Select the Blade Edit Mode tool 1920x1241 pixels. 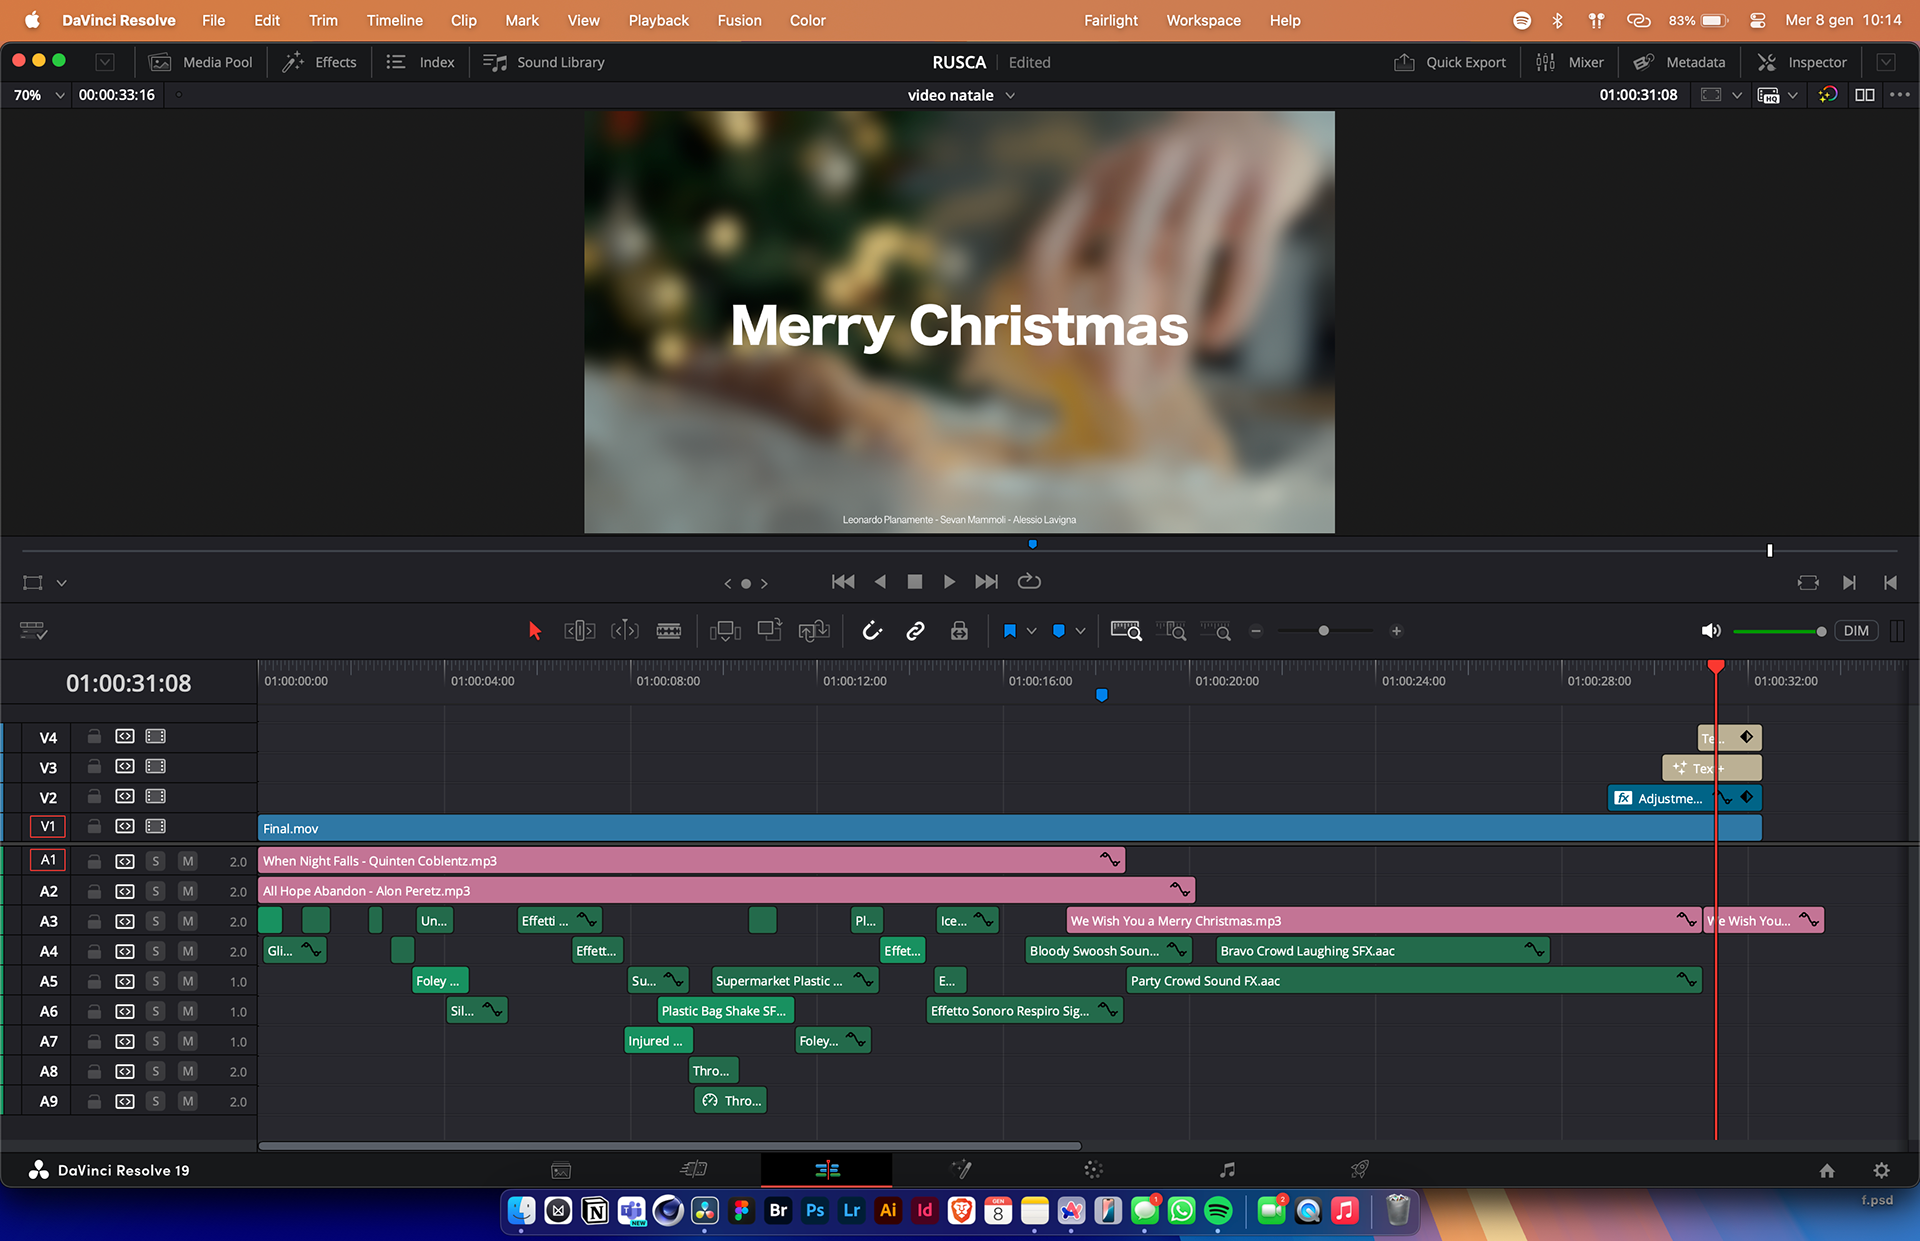coord(669,631)
